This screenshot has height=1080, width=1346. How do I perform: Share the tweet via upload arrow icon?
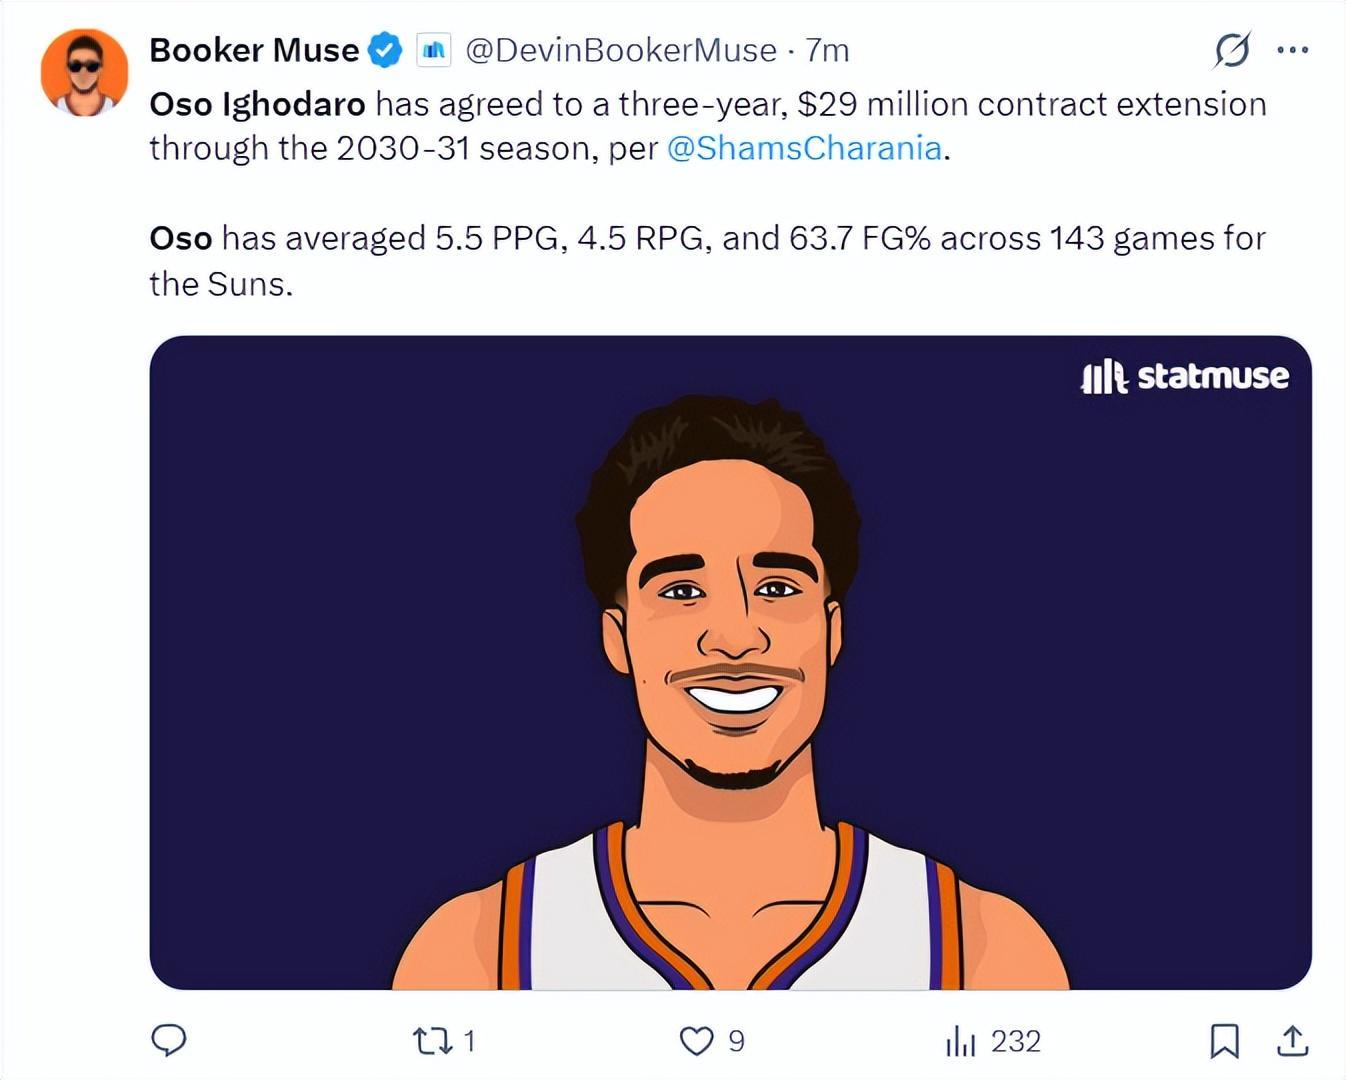pos(1292,1041)
